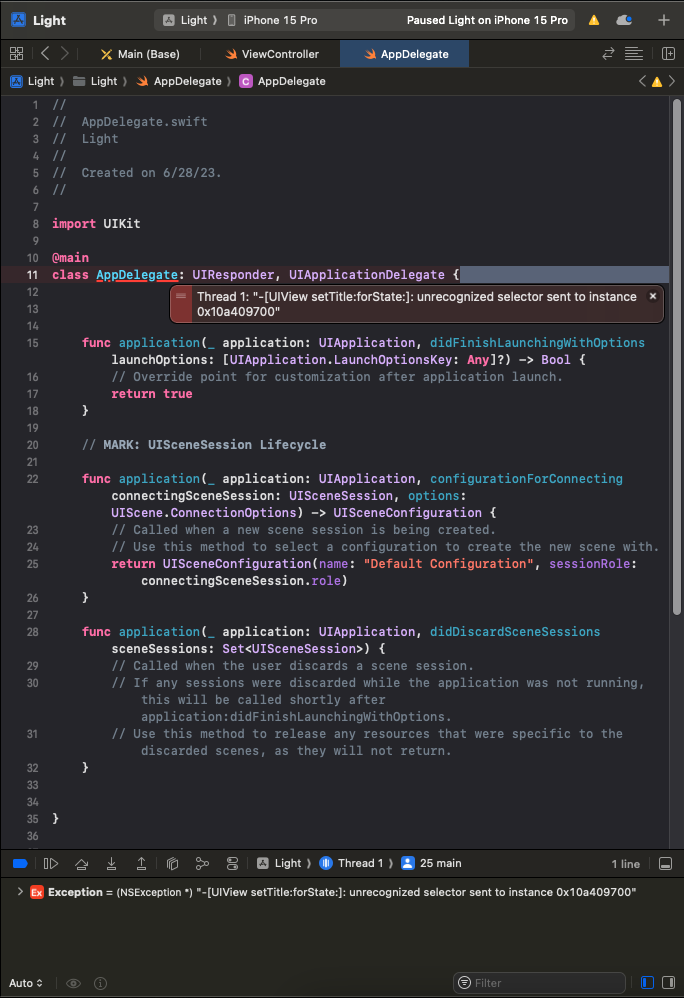
Task: Switch to the ViewController tab
Action: 272,54
